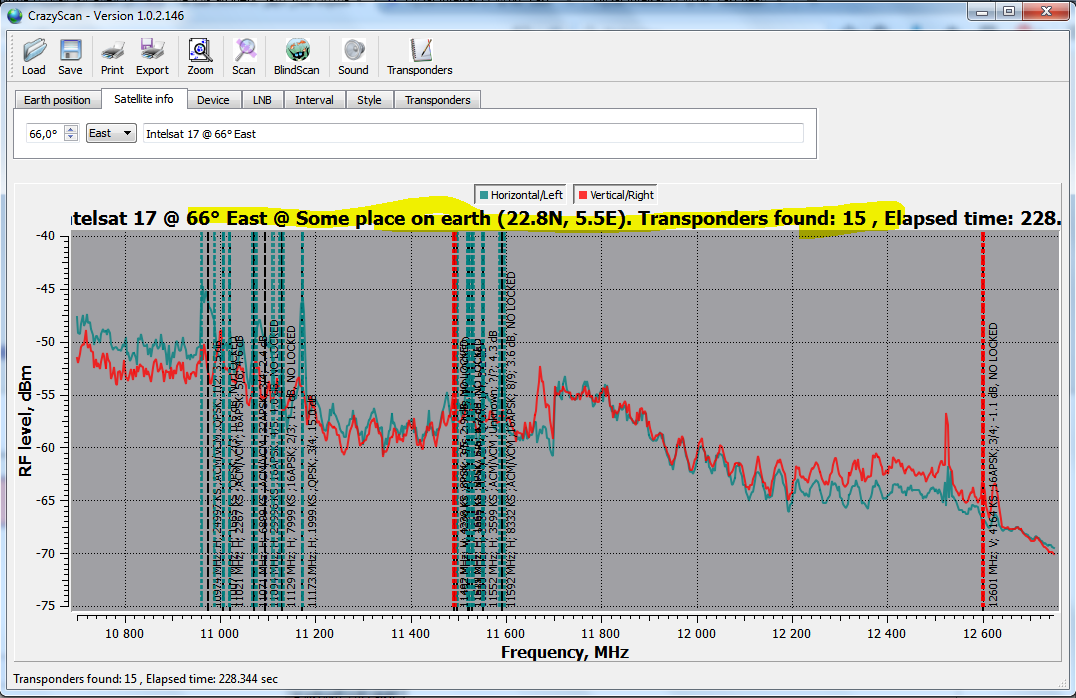Toggle Vertical/Right legend series
The width and height of the screenshot is (1076, 698).
614,195
